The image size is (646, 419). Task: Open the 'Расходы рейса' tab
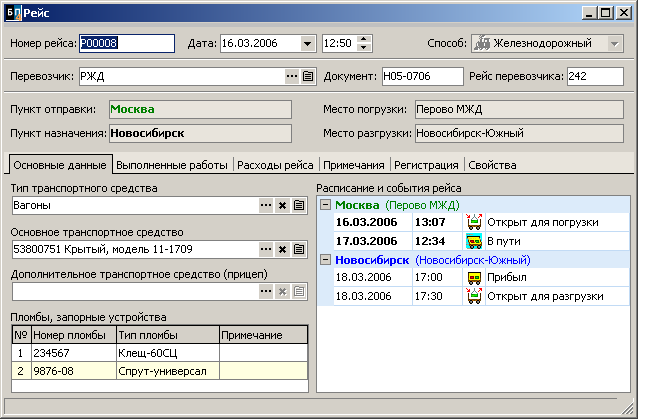coord(275,165)
